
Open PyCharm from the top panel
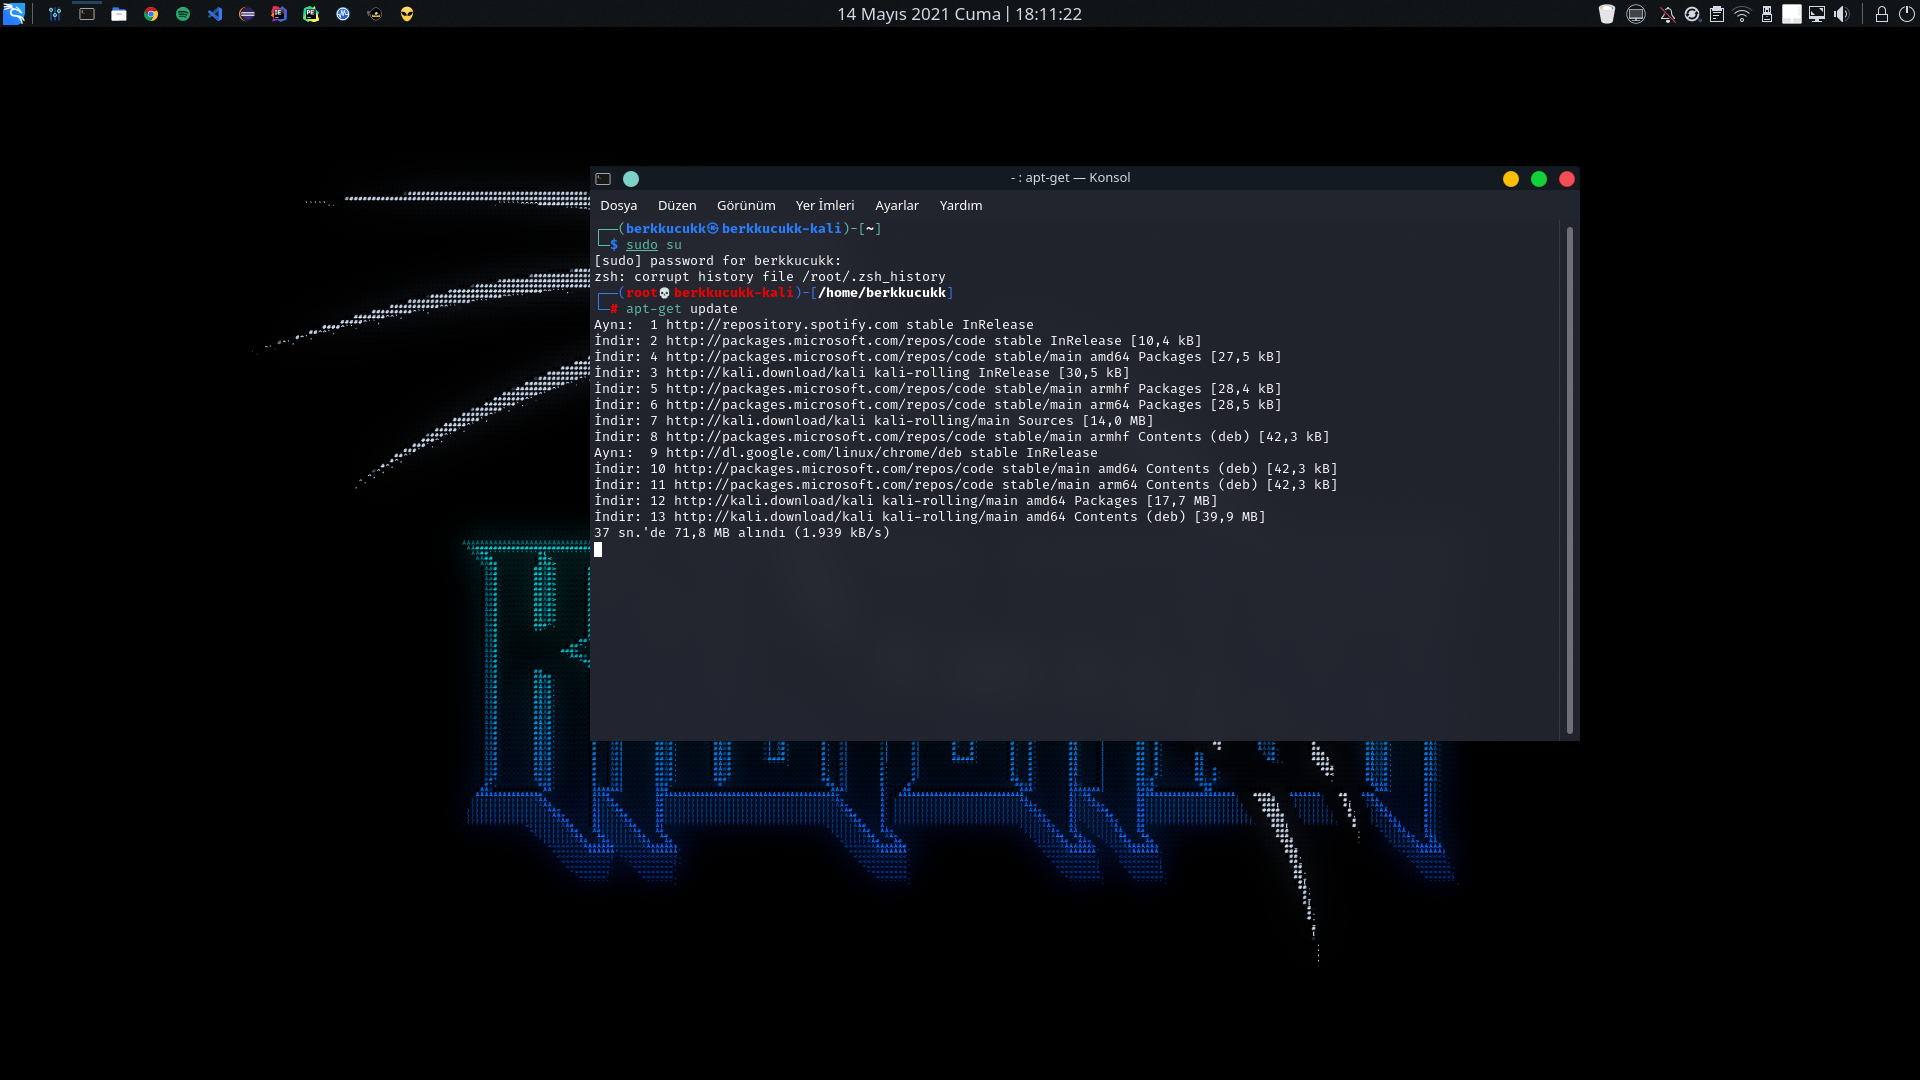click(311, 14)
